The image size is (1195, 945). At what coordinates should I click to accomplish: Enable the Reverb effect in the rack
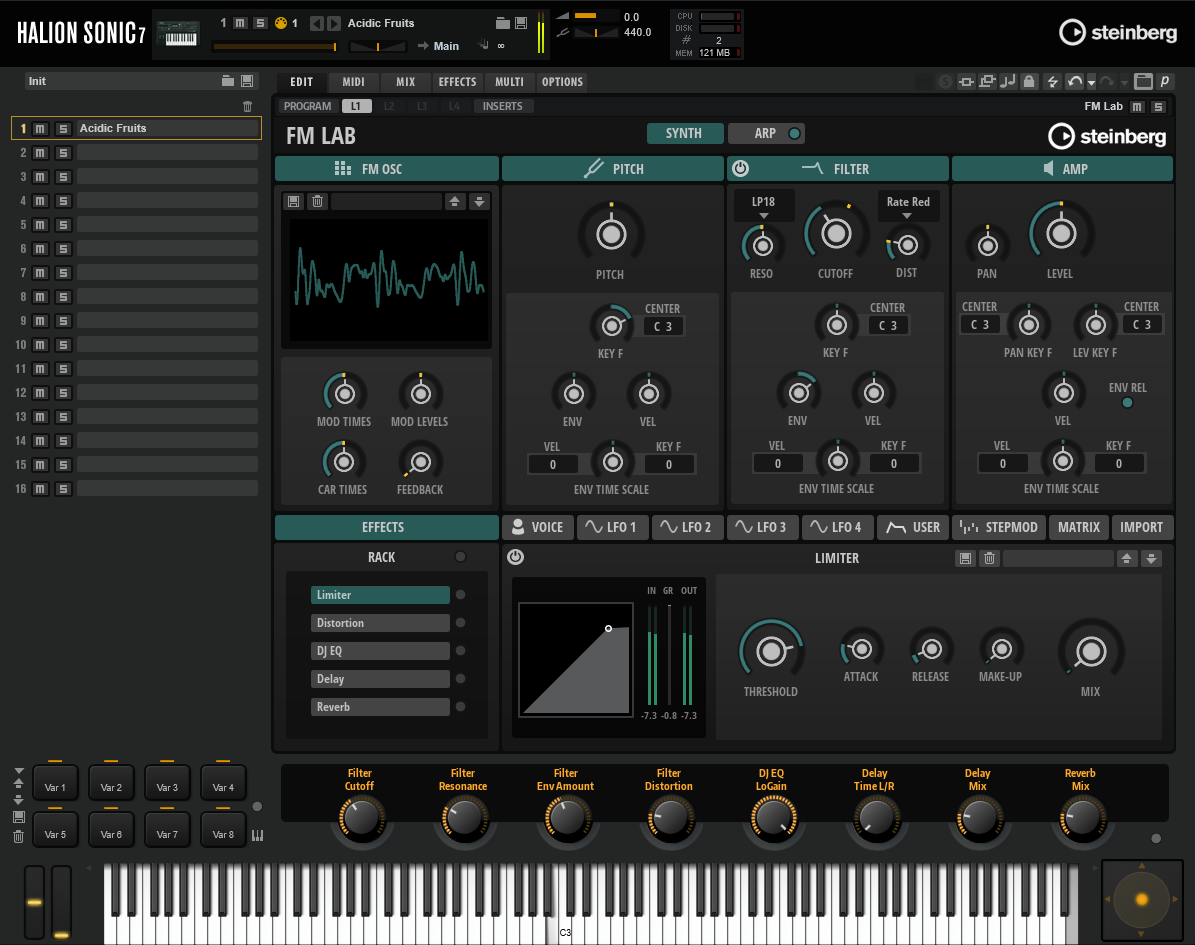(x=460, y=706)
